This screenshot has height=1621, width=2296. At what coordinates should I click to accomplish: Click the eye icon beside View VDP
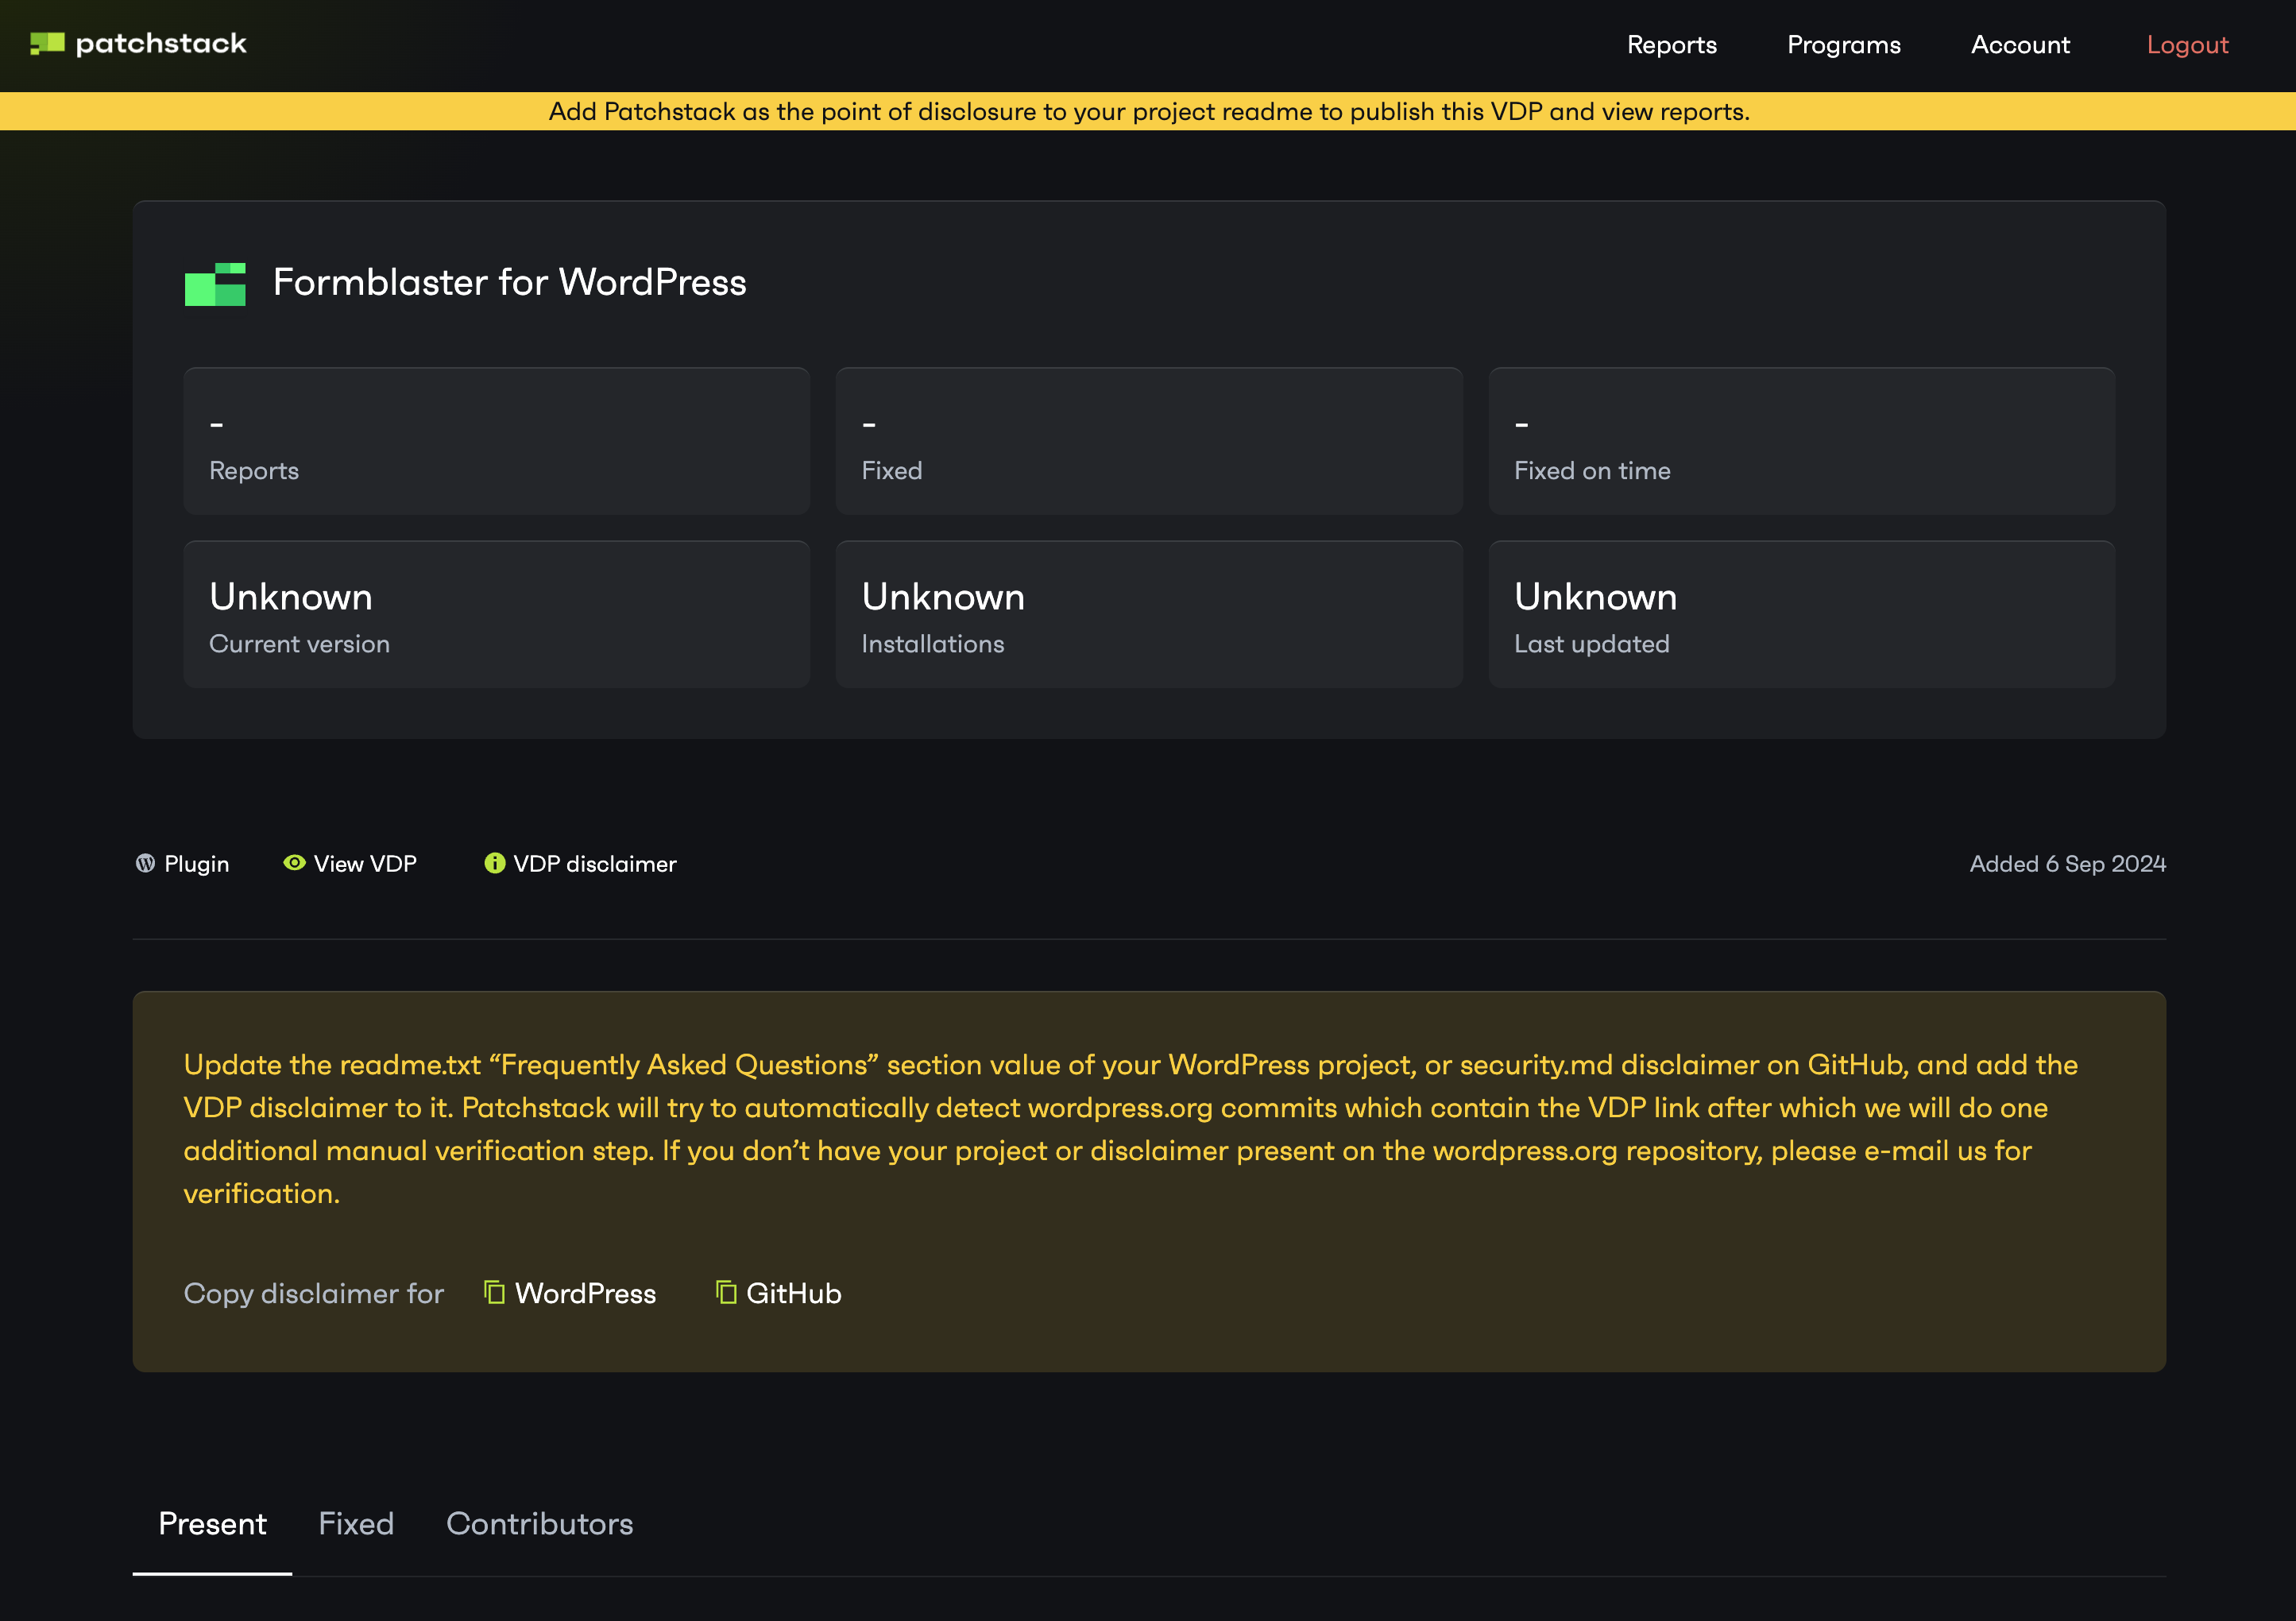tap(294, 863)
